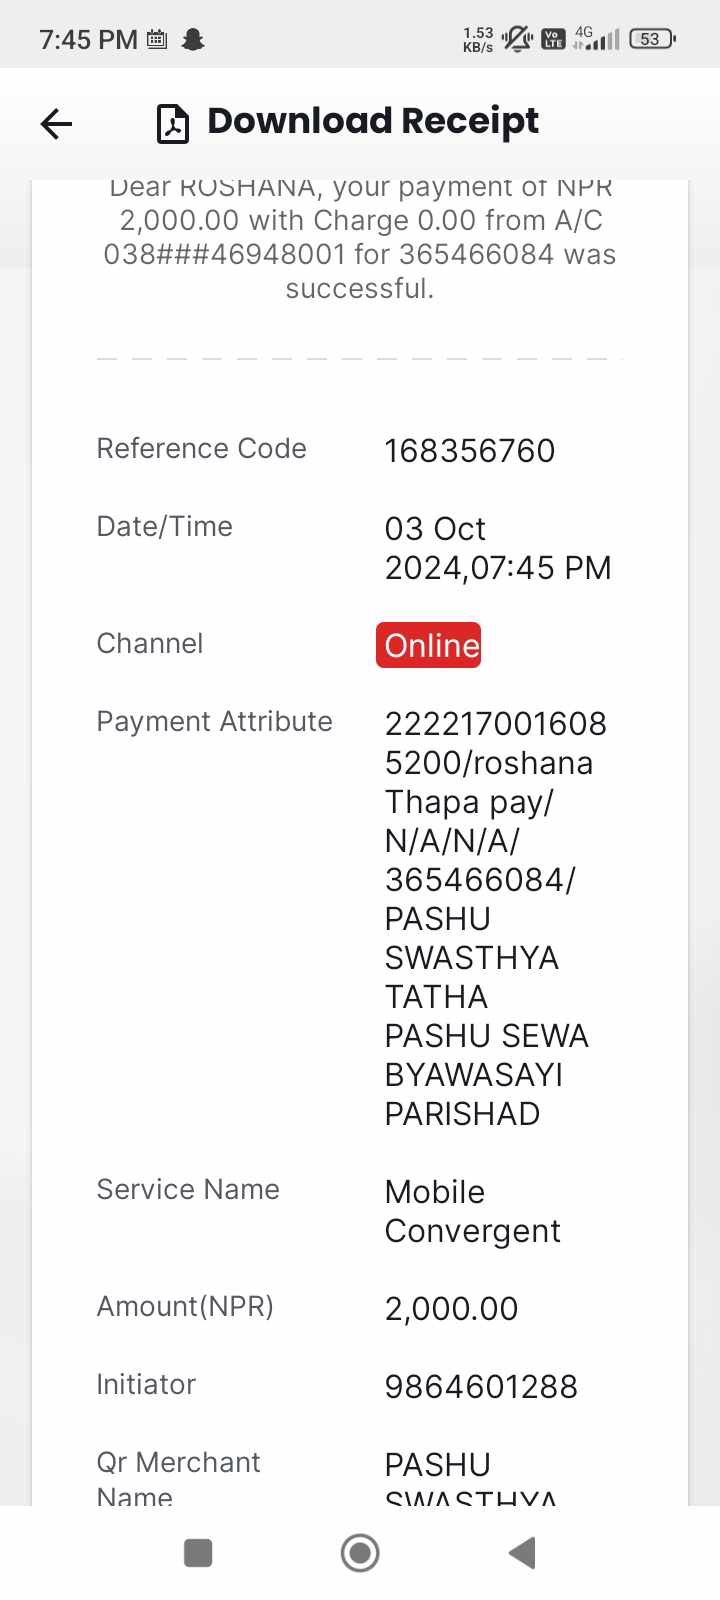The width and height of the screenshot is (720, 1600).
Task: Tap the Mobile Convergent service name value
Action: point(473,1211)
